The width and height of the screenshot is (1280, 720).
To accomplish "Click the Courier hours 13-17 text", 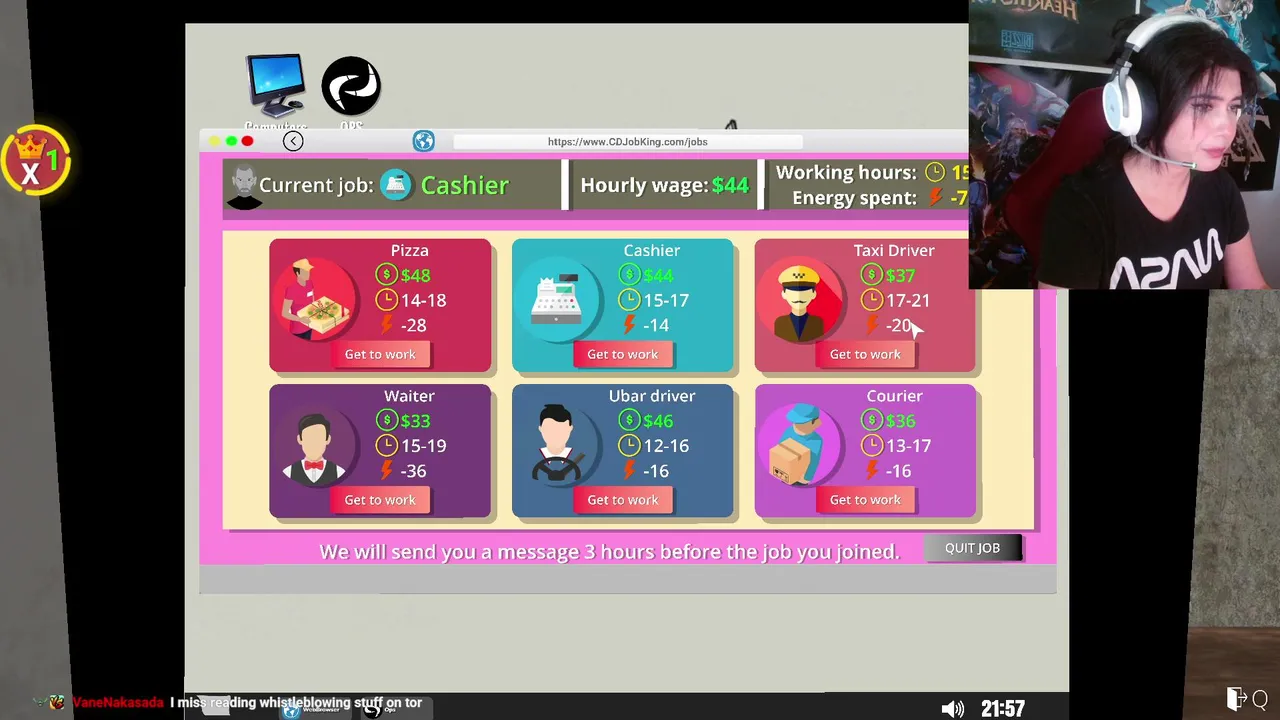I will [908, 446].
